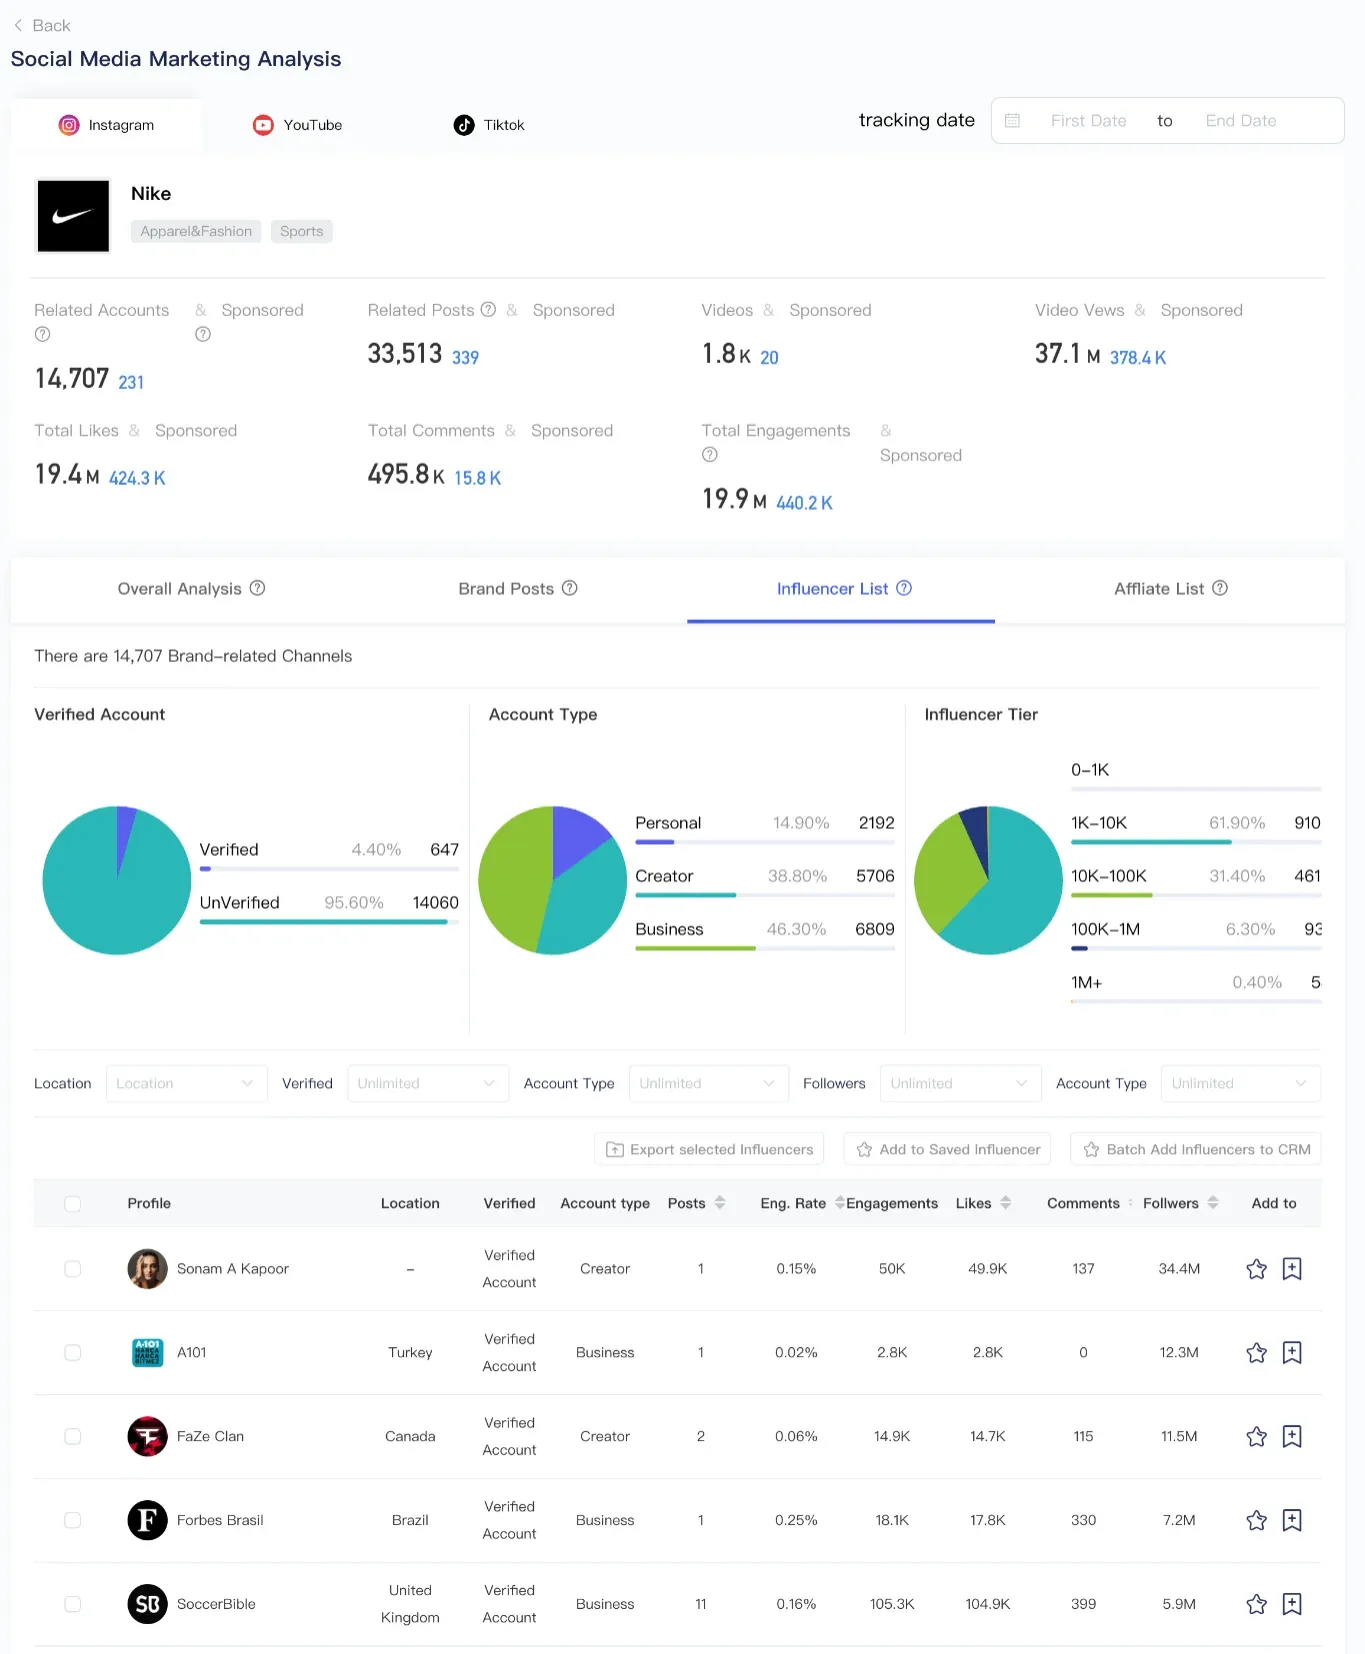Image resolution: width=1365 pixels, height=1654 pixels.
Task: Open the Forbes Brasil profile name
Action: point(220,1521)
